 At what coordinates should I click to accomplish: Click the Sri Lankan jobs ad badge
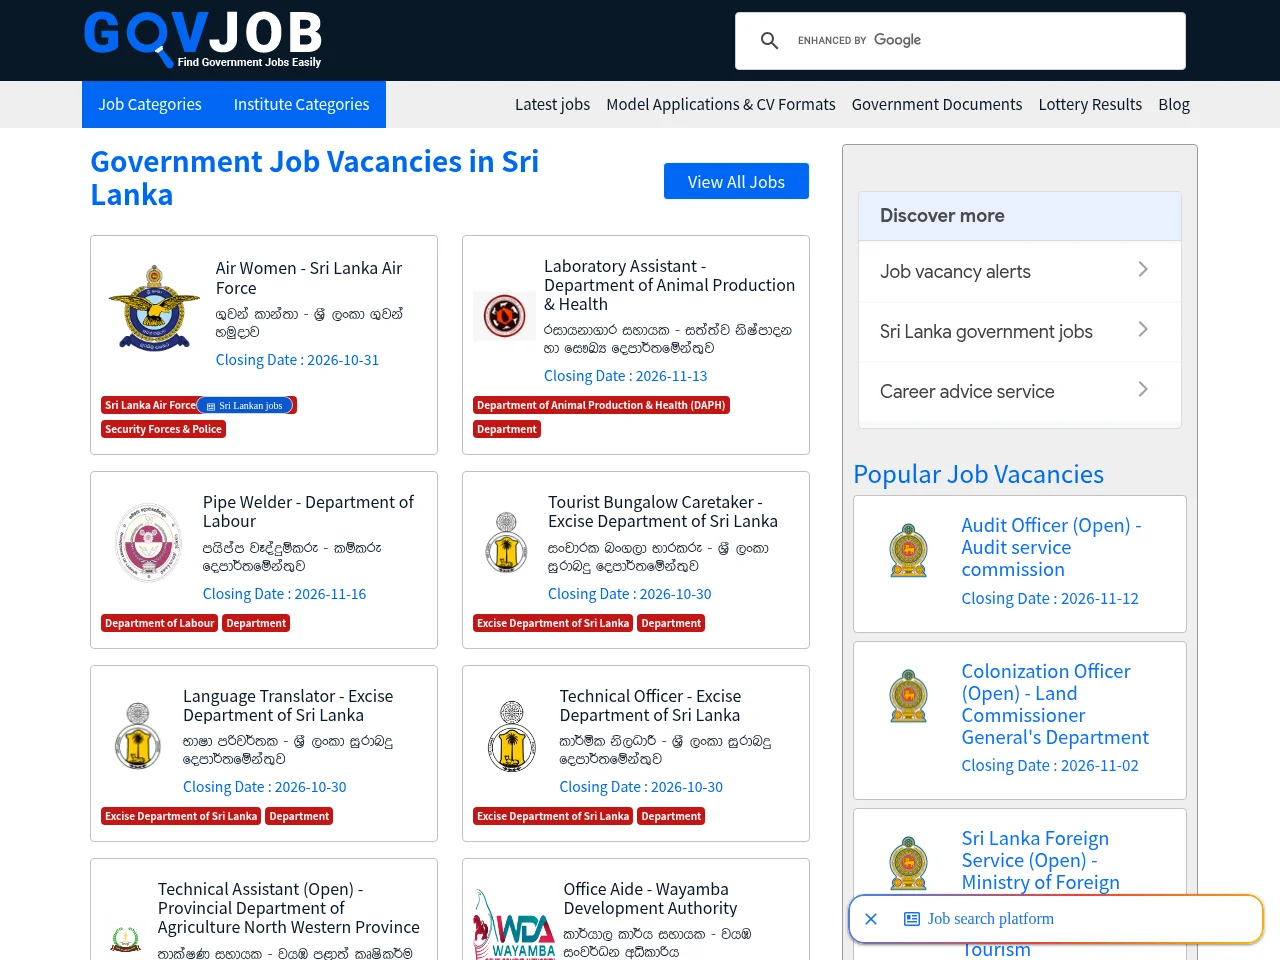point(245,405)
